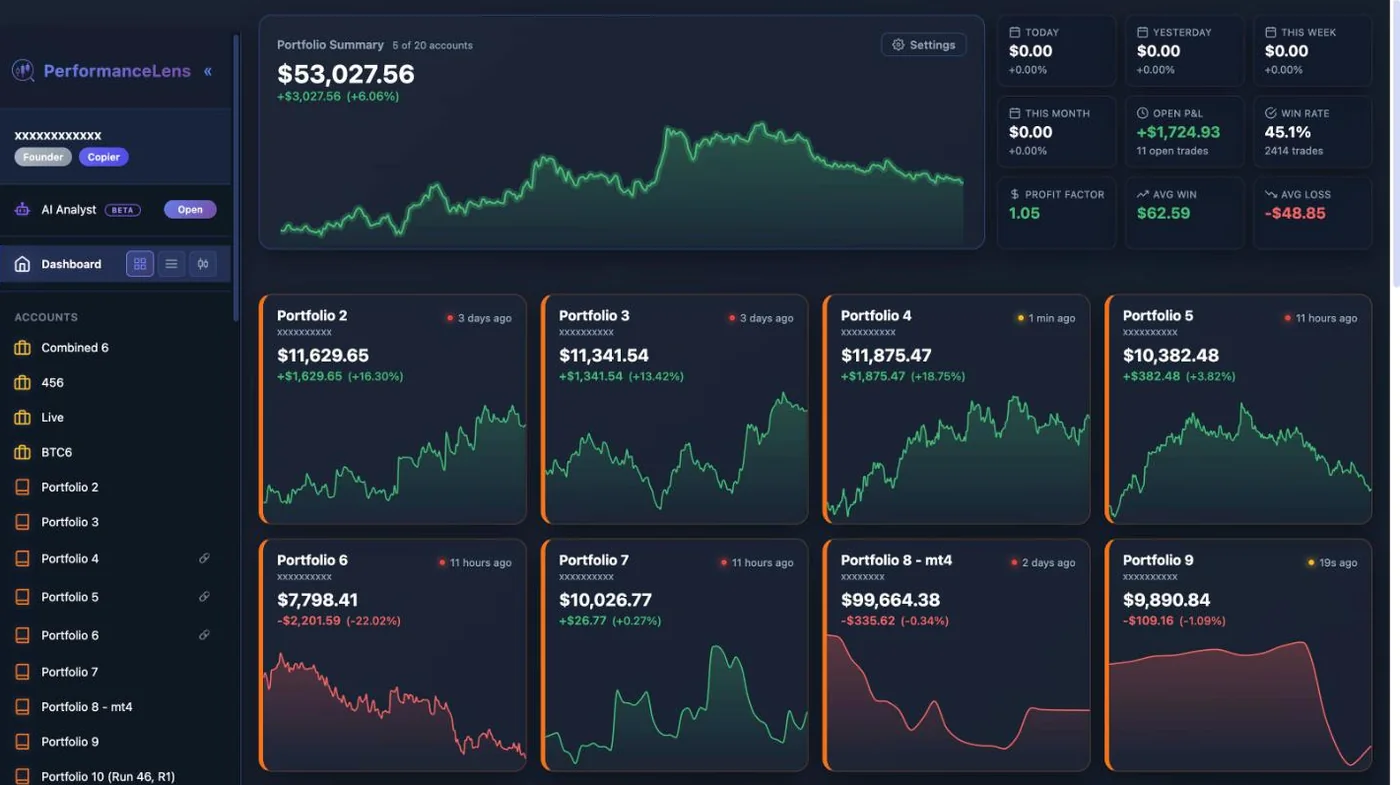This screenshot has height=785, width=1400.
Task: Open the AI Analyst panel
Action: tap(190, 210)
